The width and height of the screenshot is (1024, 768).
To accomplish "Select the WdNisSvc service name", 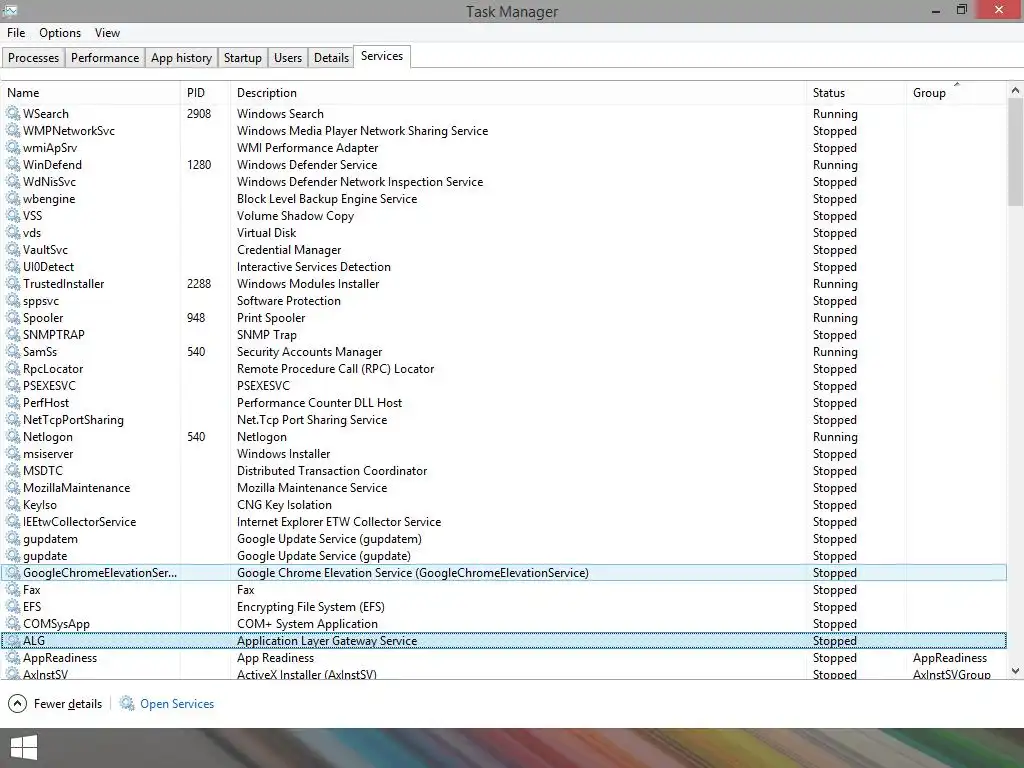I will pyautogui.click(x=49, y=182).
